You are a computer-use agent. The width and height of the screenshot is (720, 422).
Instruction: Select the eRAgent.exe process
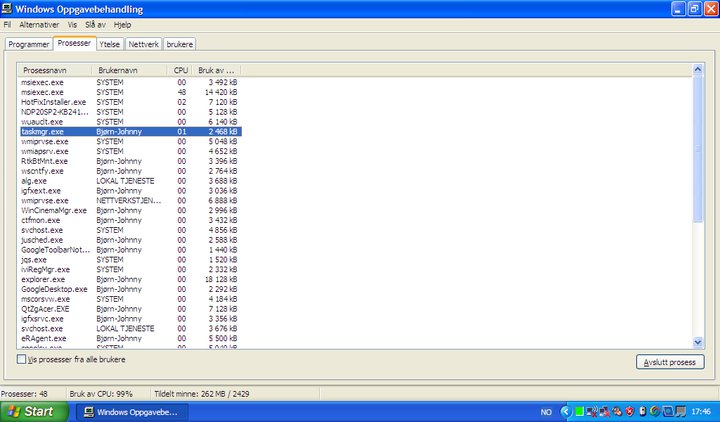point(130,339)
